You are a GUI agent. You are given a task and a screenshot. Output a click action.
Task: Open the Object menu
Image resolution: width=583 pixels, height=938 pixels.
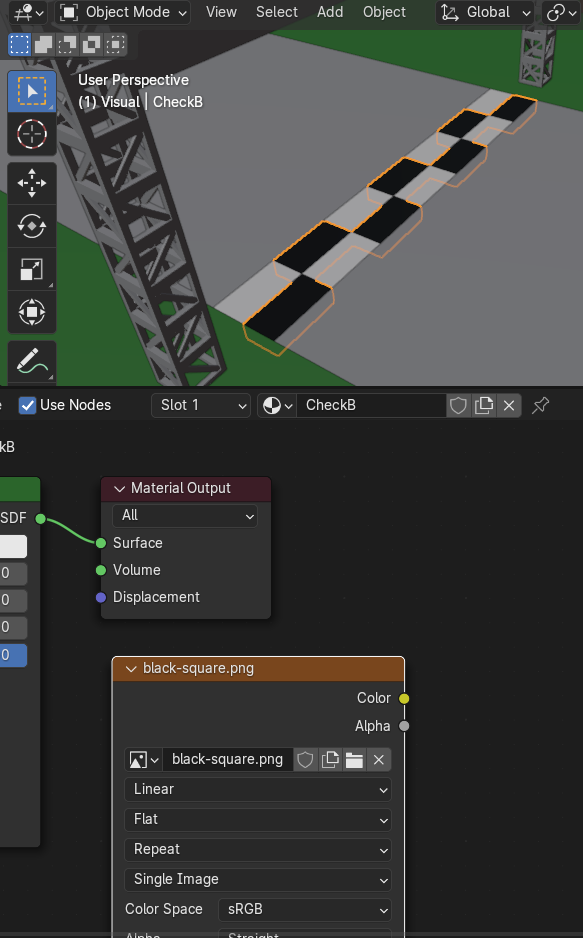(x=384, y=12)
